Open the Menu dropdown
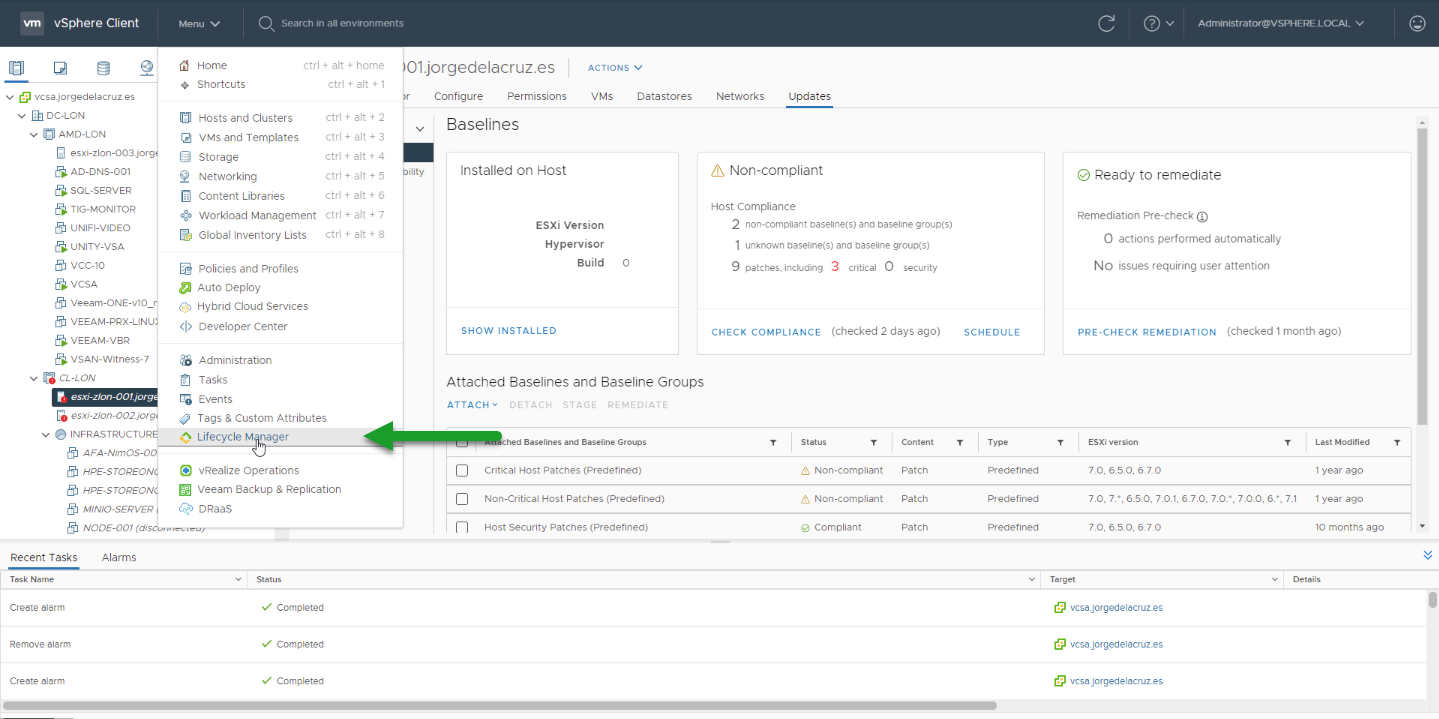Image resolution: width=1439 pixels, height=719 pixels. coord(199,23)
